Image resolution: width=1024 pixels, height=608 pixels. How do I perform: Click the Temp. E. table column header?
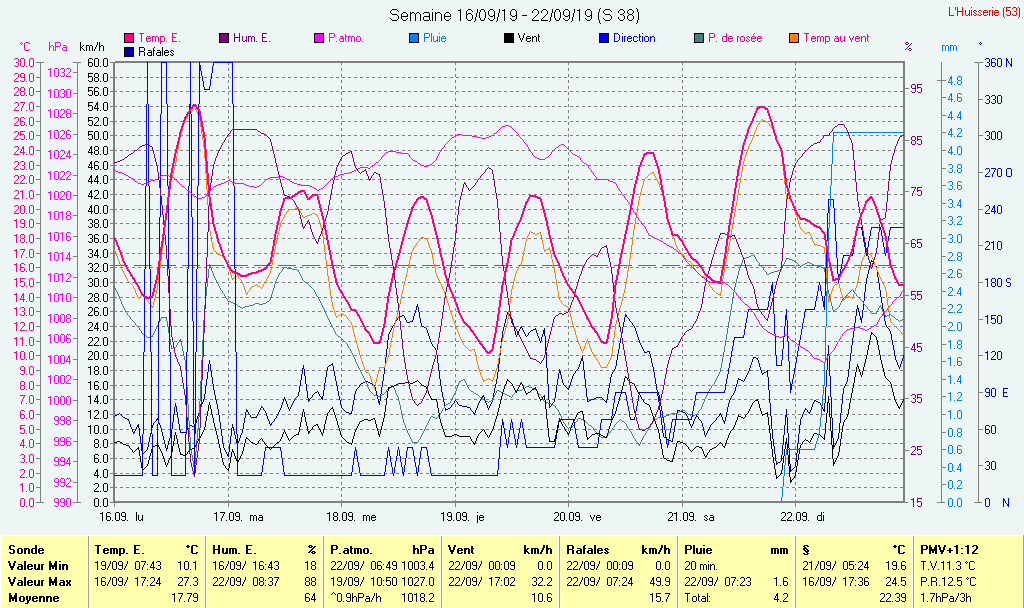point(120,551)
